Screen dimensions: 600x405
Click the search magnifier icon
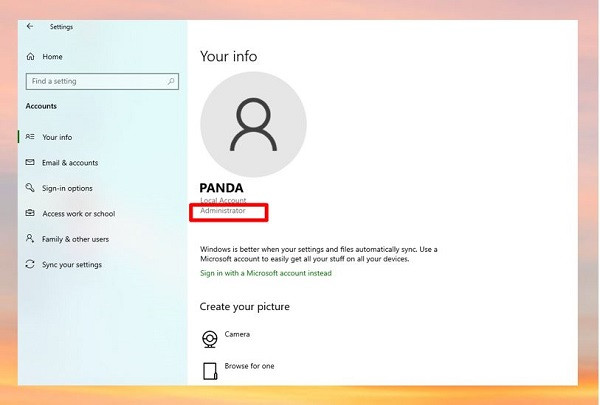[x=171, y=81]
